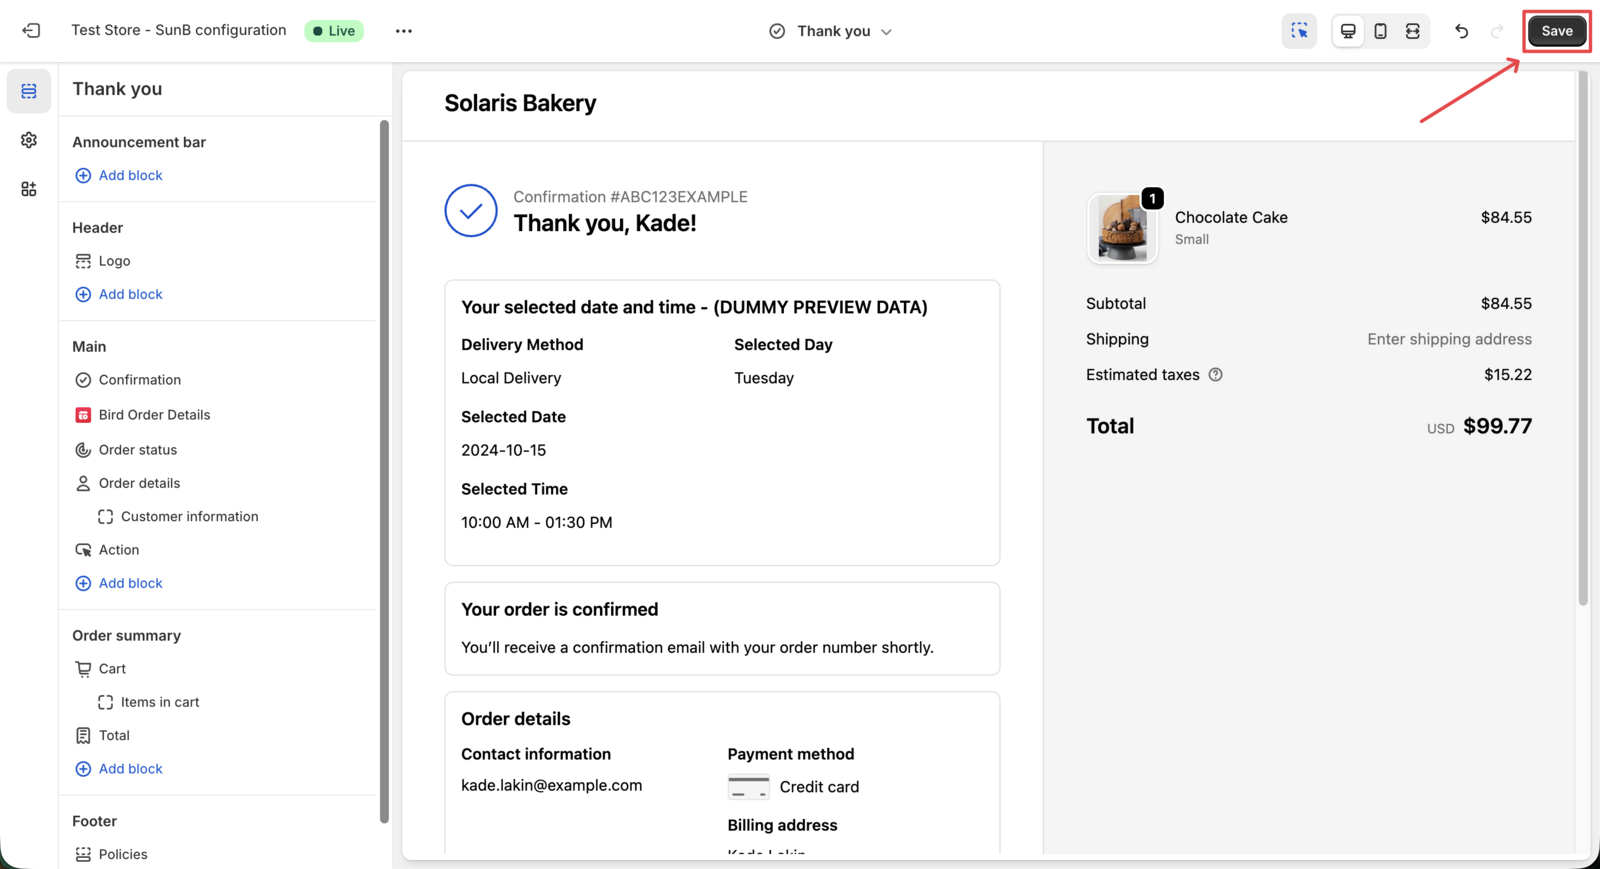Undo the last change
Viewport: 1600px width, 869px height.
[1461, 31]
